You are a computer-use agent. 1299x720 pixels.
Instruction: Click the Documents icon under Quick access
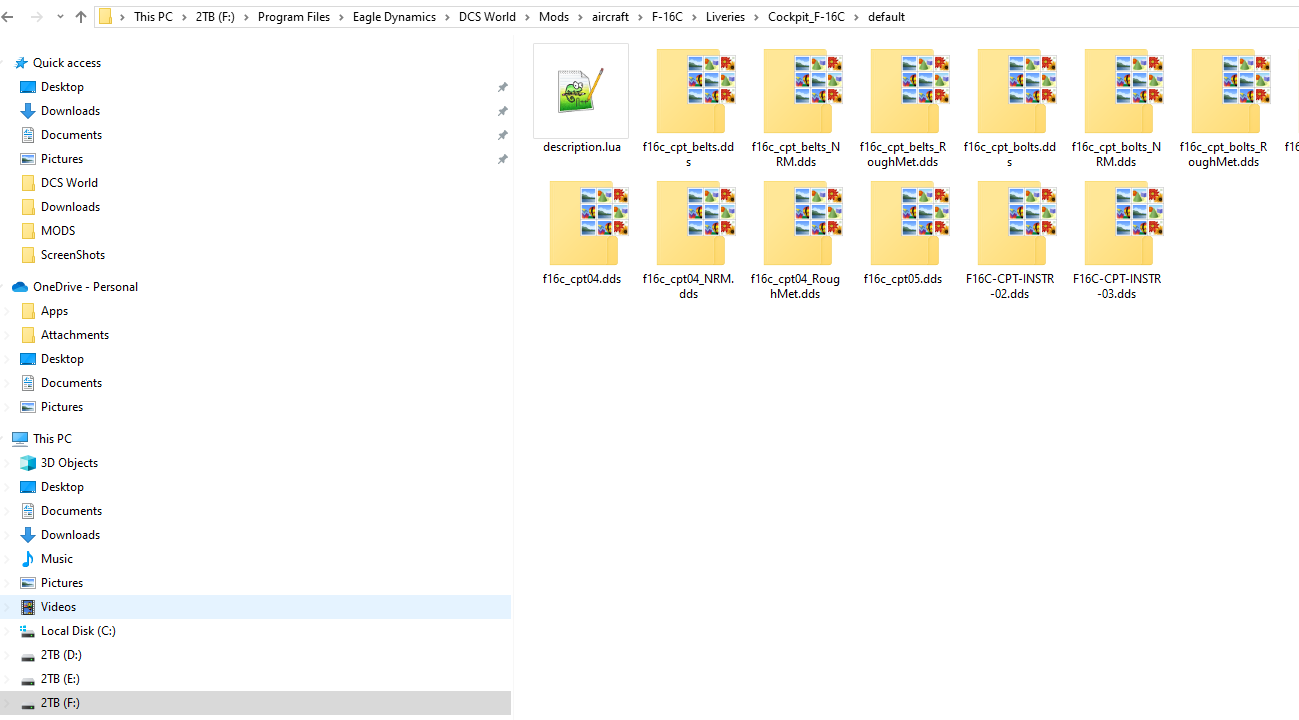tap(28, 135)
